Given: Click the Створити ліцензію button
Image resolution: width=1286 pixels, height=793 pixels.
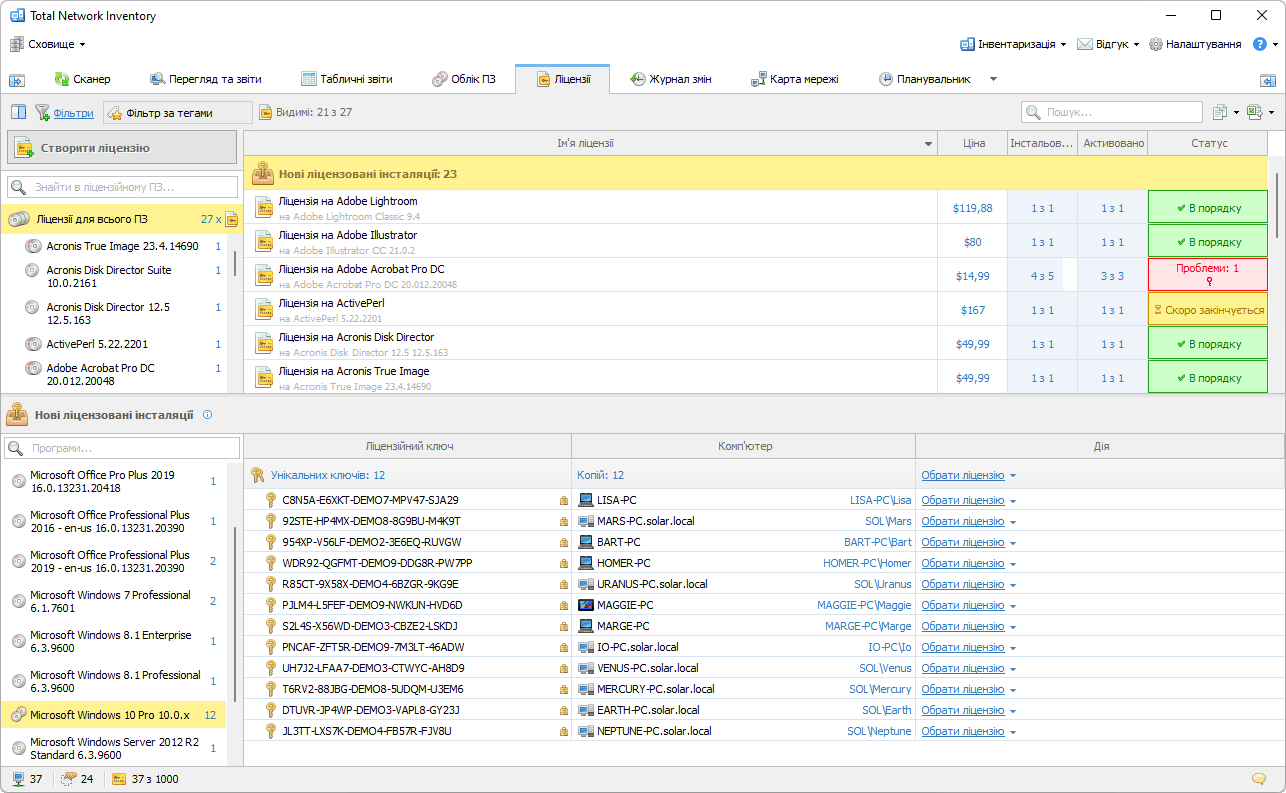Looking at the screenshot, I should 122,148.
